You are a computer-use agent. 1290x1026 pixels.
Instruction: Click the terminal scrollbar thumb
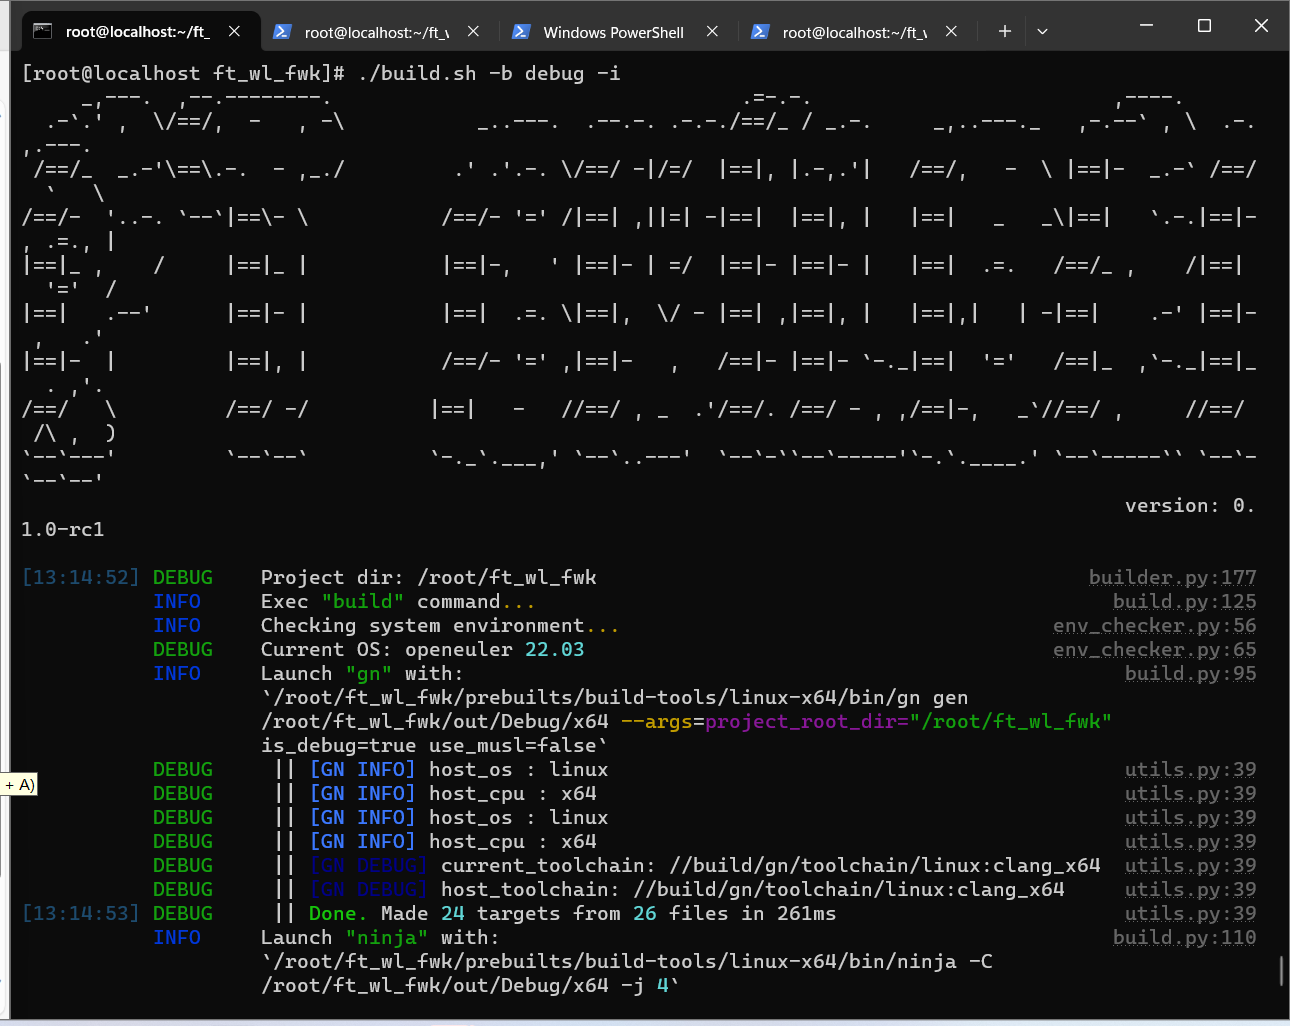click(1281, 971)
